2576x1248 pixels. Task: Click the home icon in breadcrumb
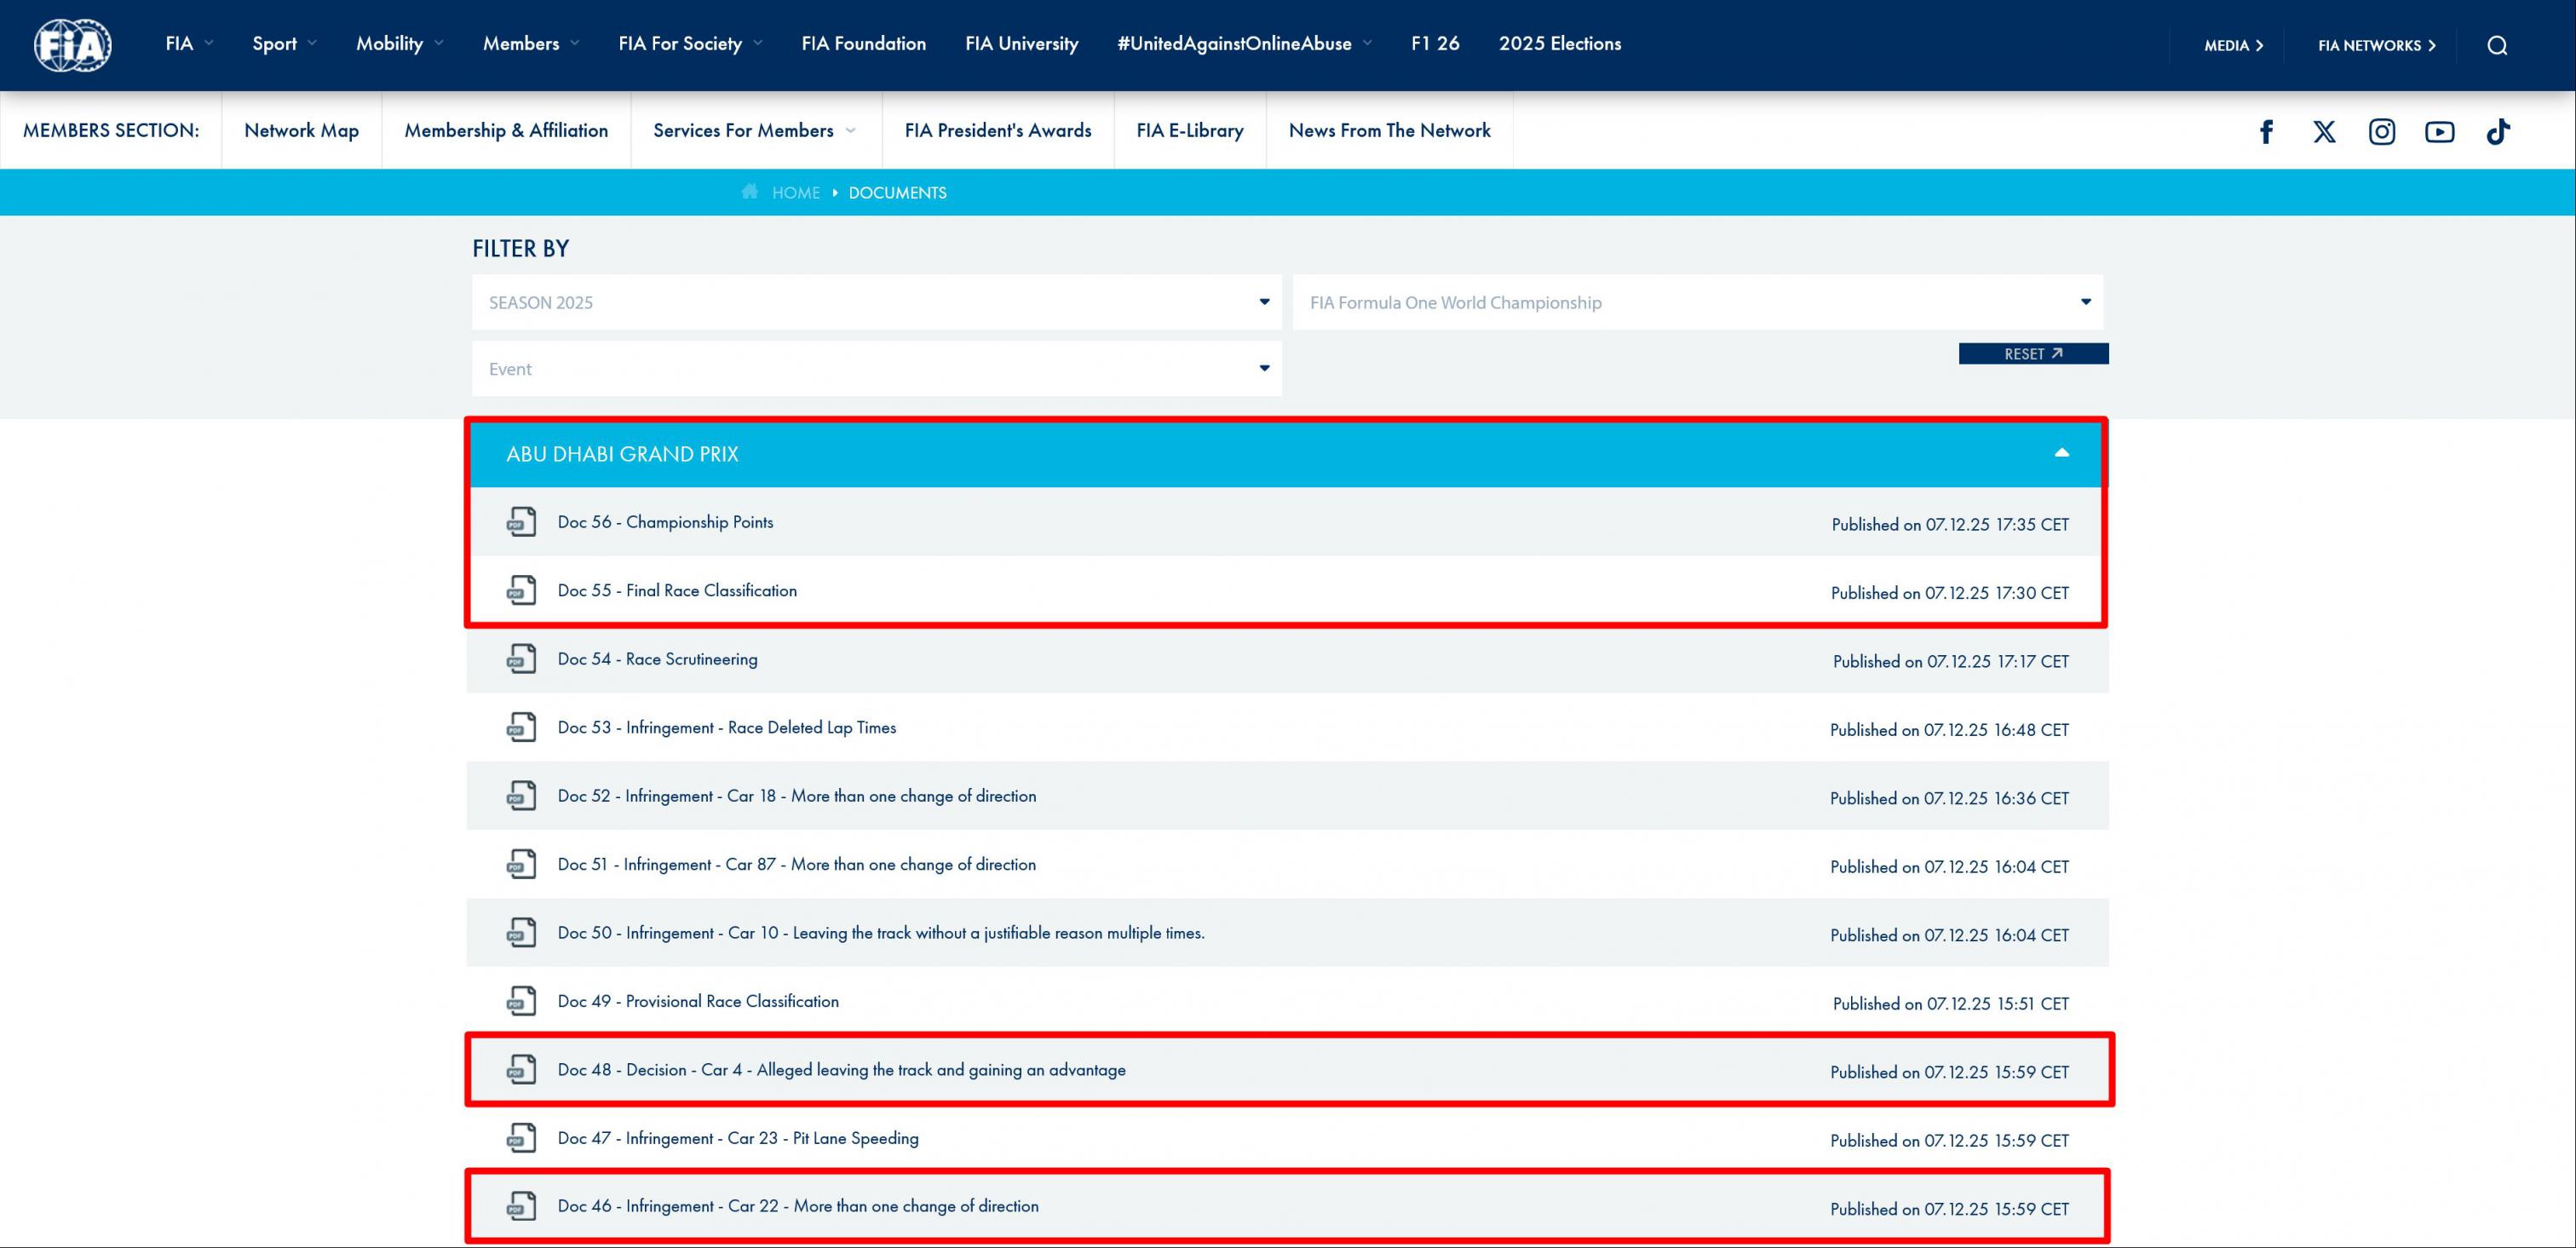(x=749, y=192)
